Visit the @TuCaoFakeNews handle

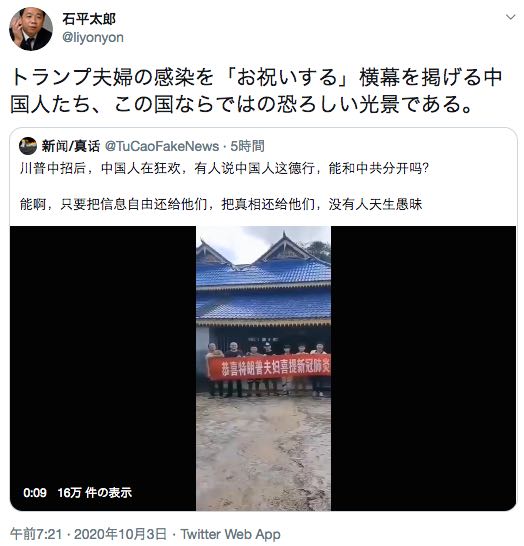[x=162, y=146]
